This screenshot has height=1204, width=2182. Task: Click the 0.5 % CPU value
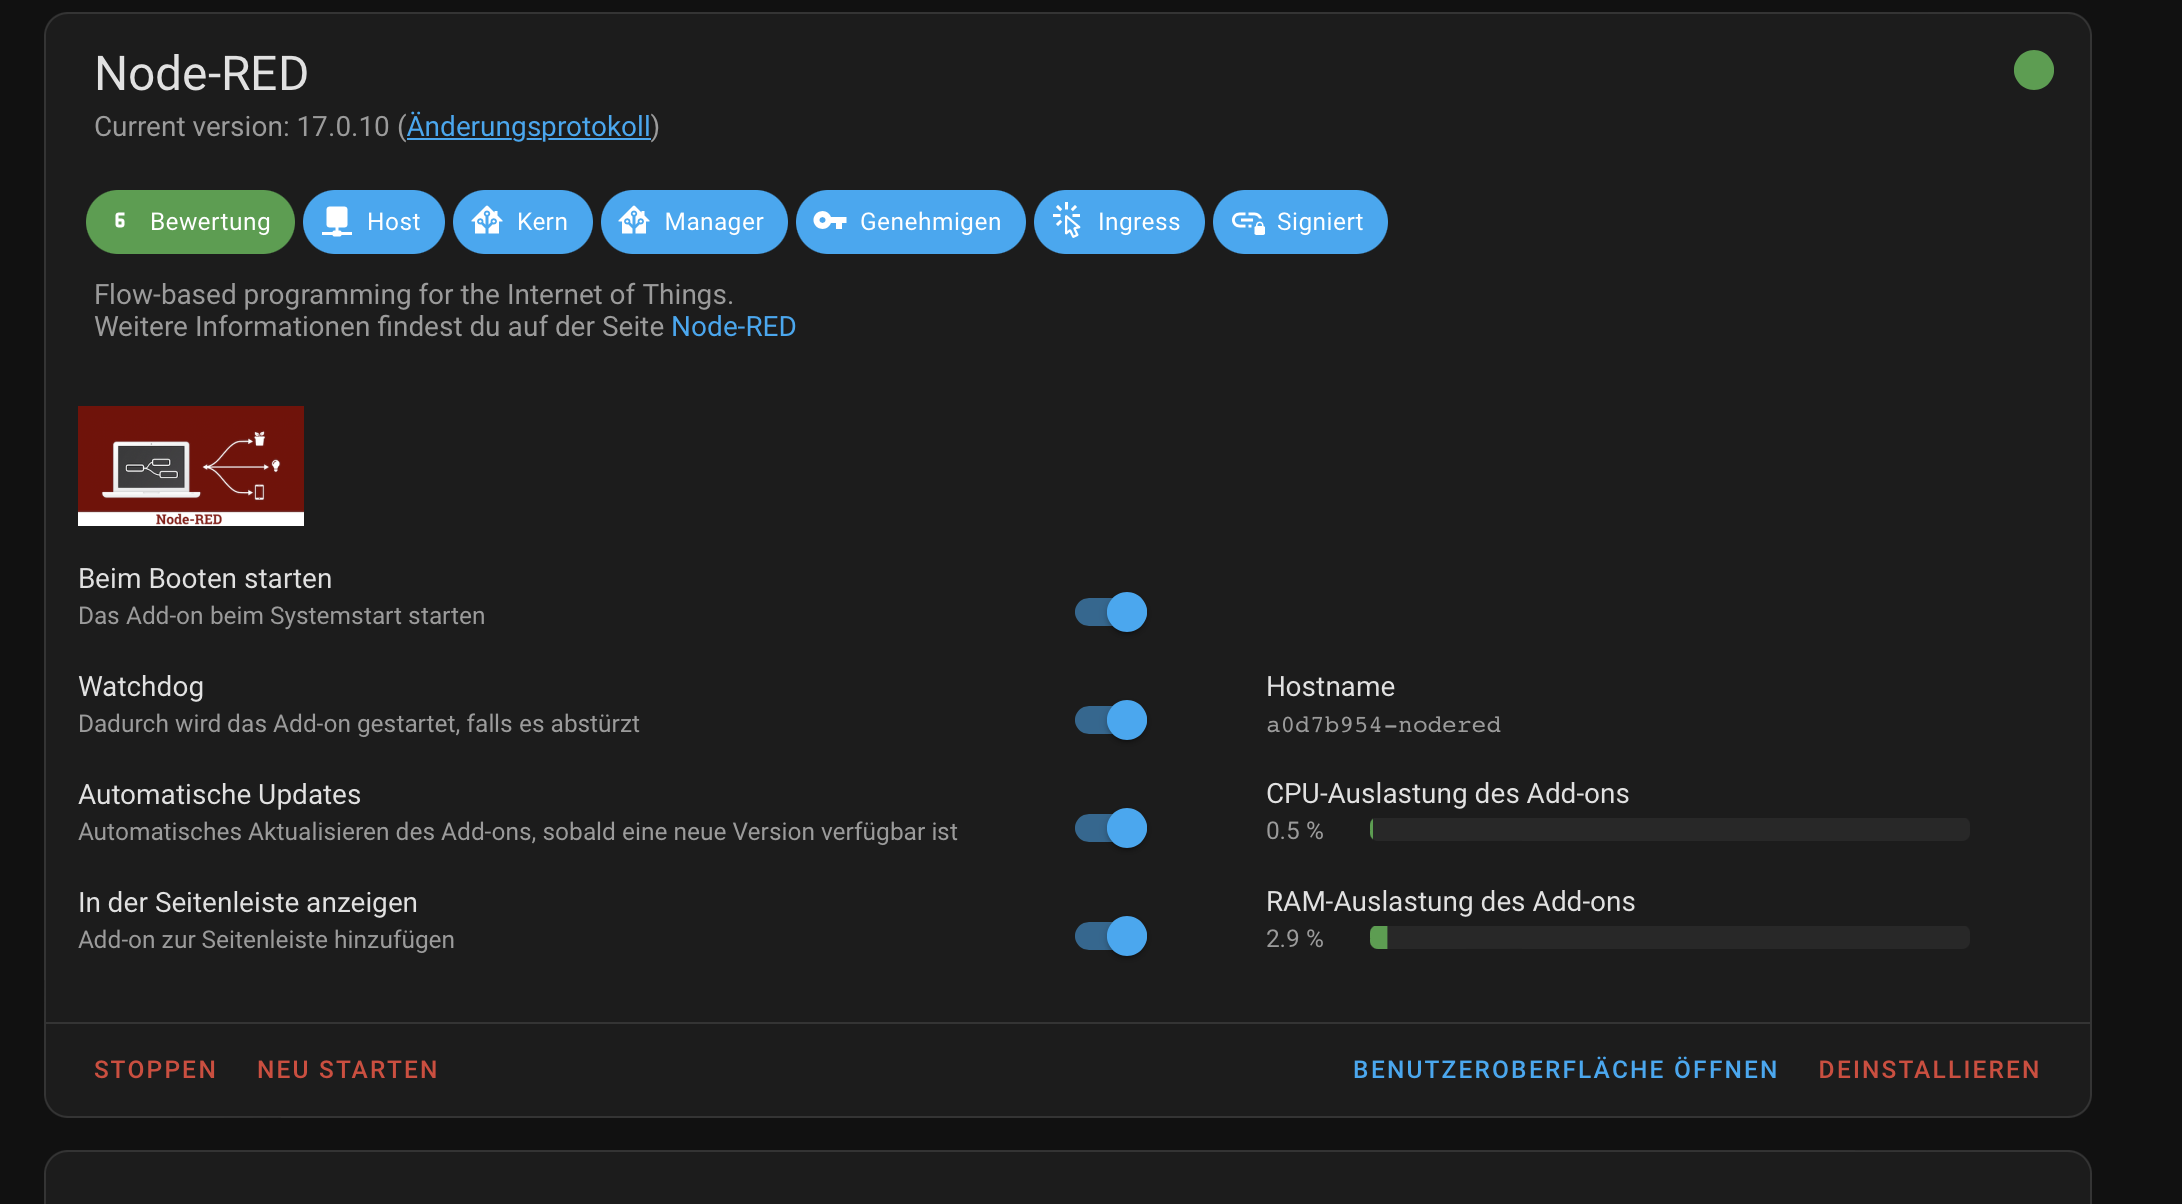tap(1294, 831)
